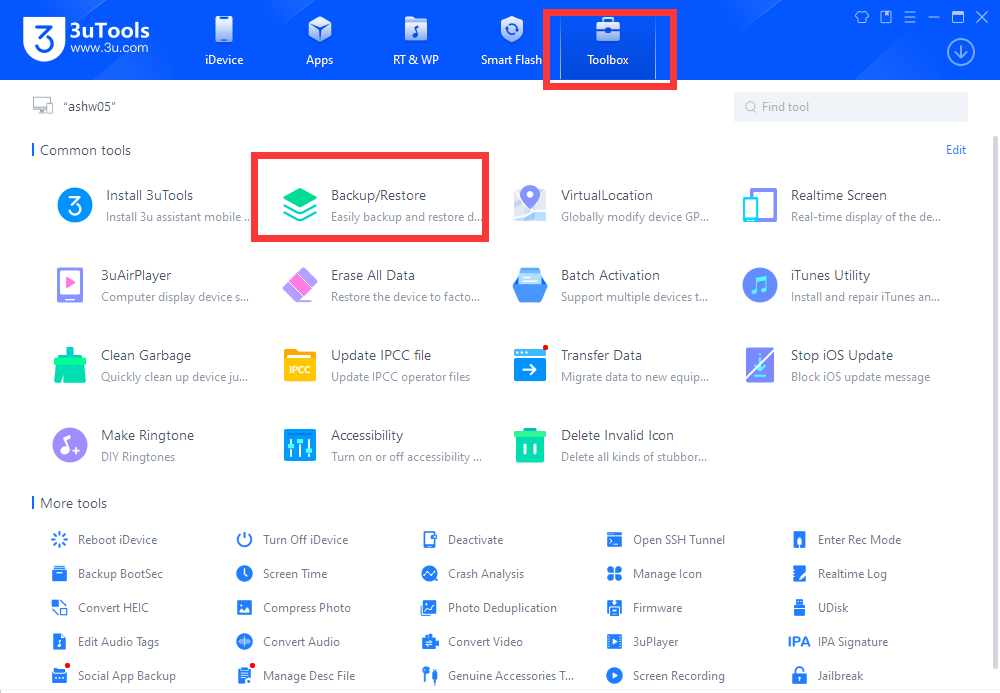Switch to the iDevice tab
This screenshot has height=693, width=1000.
pyautogui.click(x=224, y=40)
